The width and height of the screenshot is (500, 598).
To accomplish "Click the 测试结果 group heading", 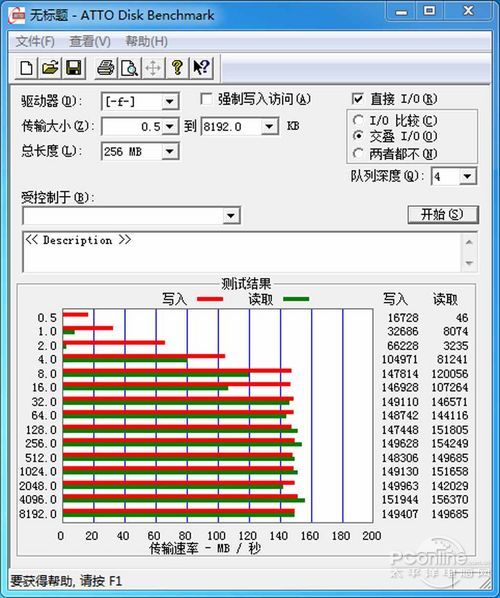I will (246, 284).
